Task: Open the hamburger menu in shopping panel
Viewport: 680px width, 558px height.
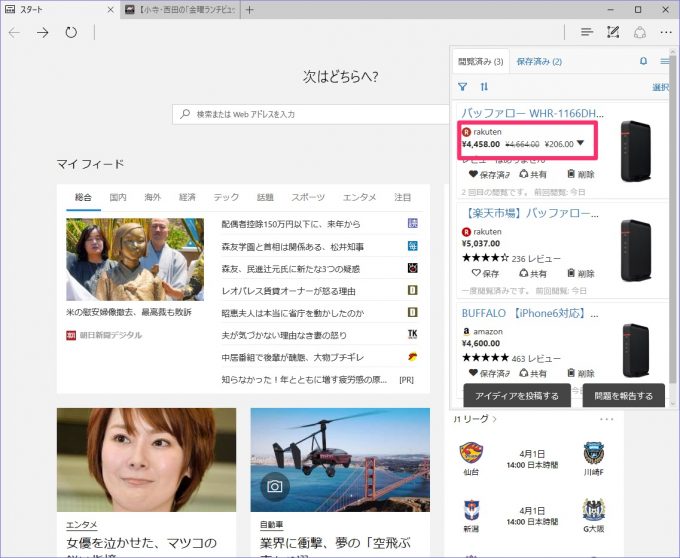Action: (x=665, y=61)
